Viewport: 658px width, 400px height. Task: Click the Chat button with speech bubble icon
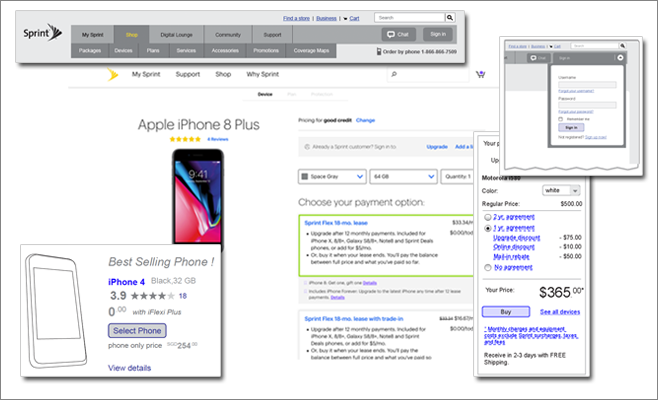pyautogui.click(x=396, y=34)
